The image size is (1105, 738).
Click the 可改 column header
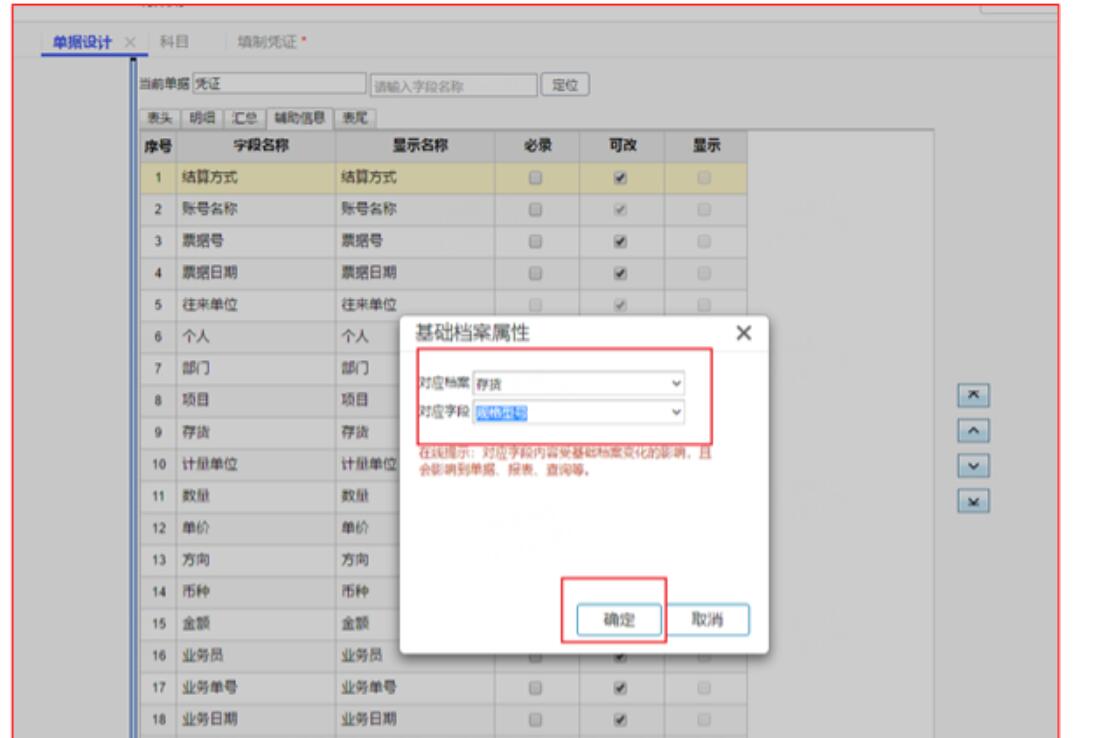tap(622, 146)
